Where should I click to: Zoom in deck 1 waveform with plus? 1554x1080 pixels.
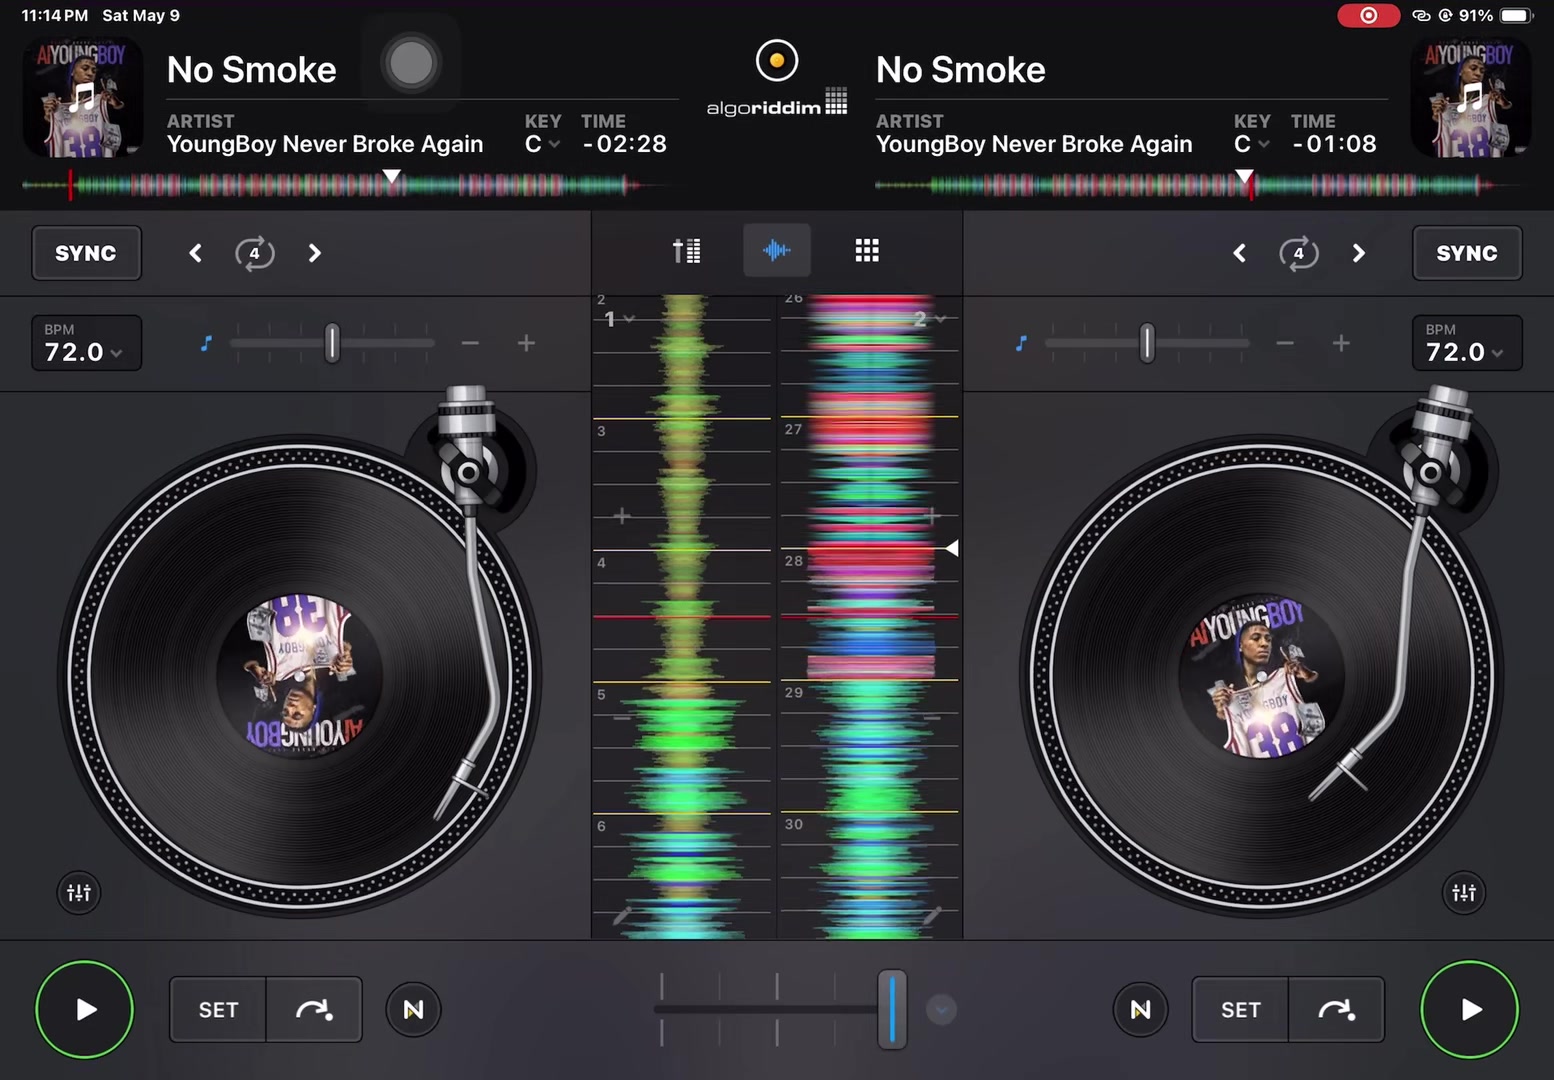coord(622,516)
